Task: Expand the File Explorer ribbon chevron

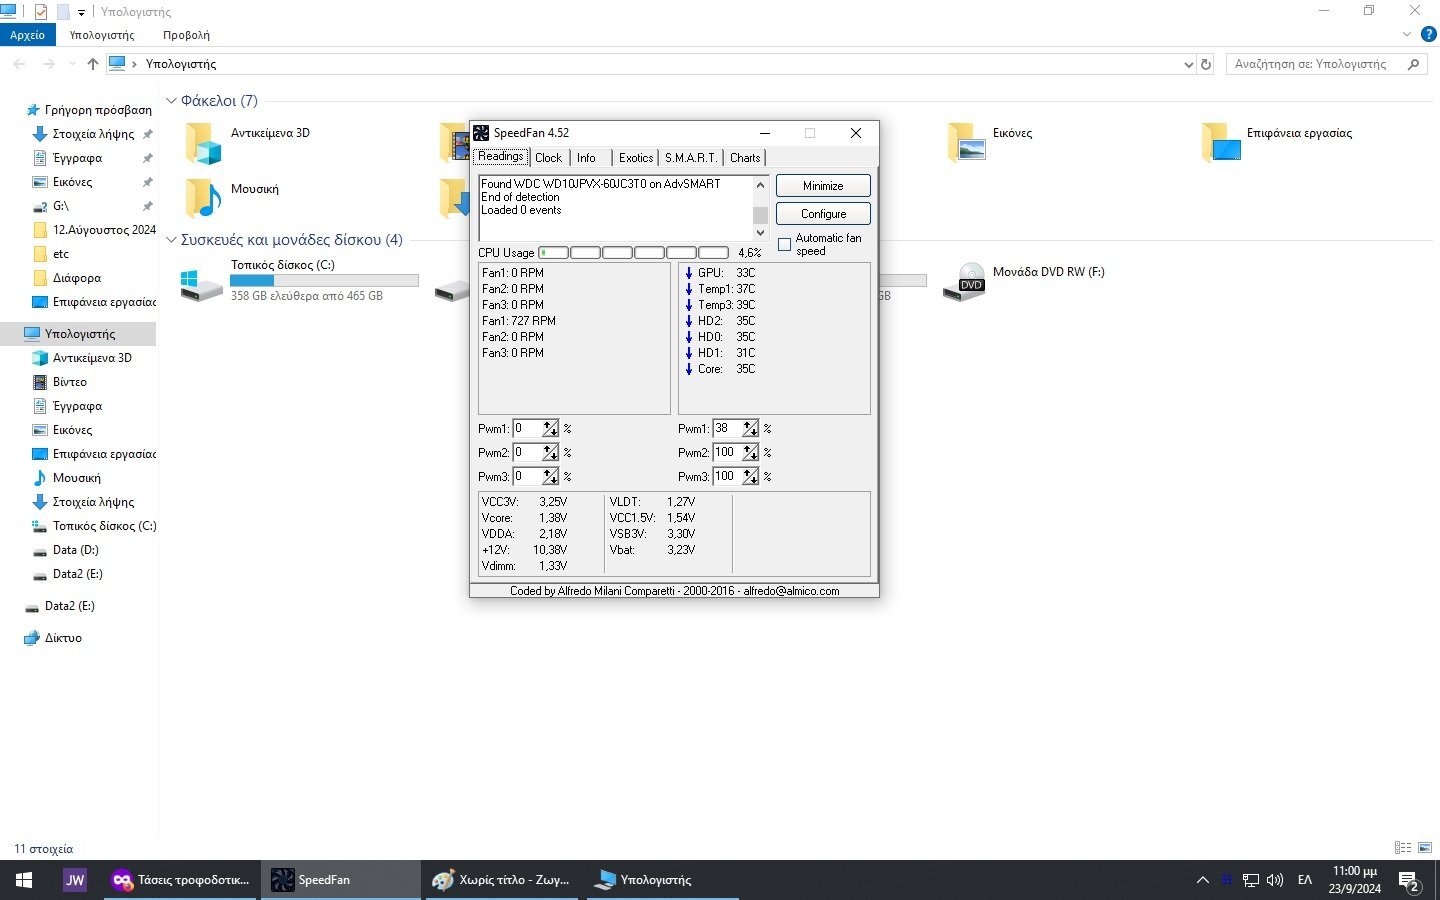Action: (1407, 34)
